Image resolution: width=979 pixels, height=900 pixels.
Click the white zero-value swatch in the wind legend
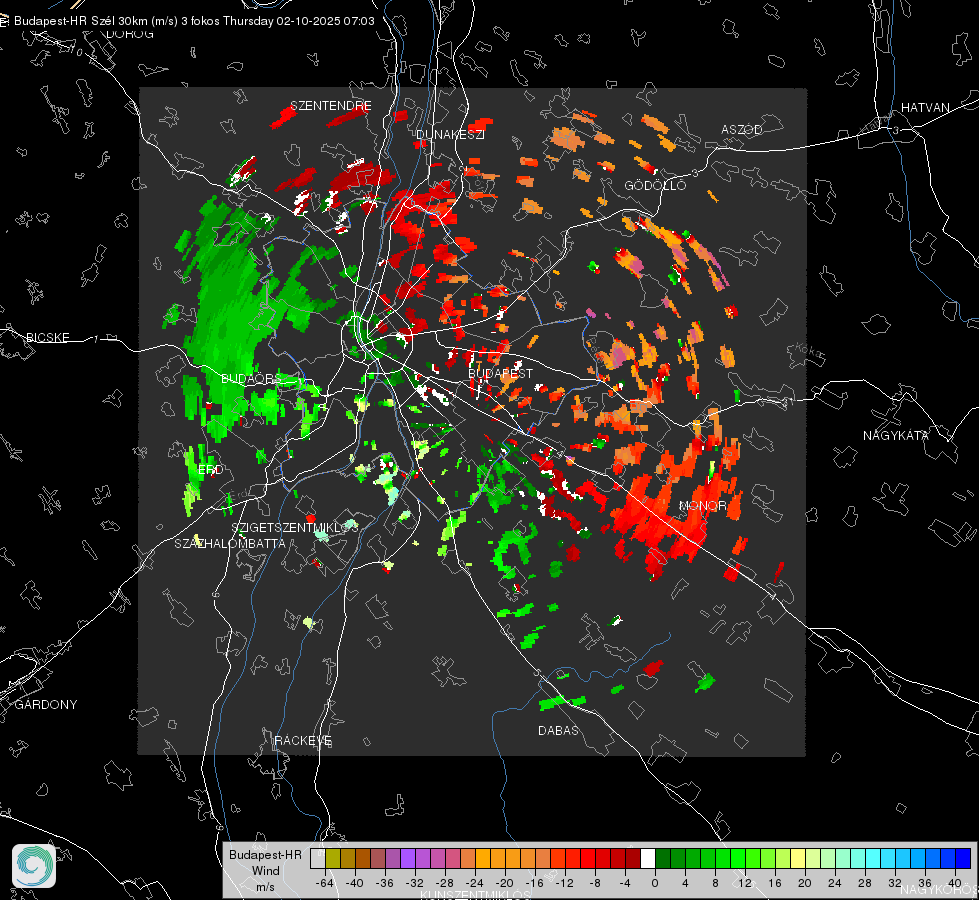(x=648, y=858)
